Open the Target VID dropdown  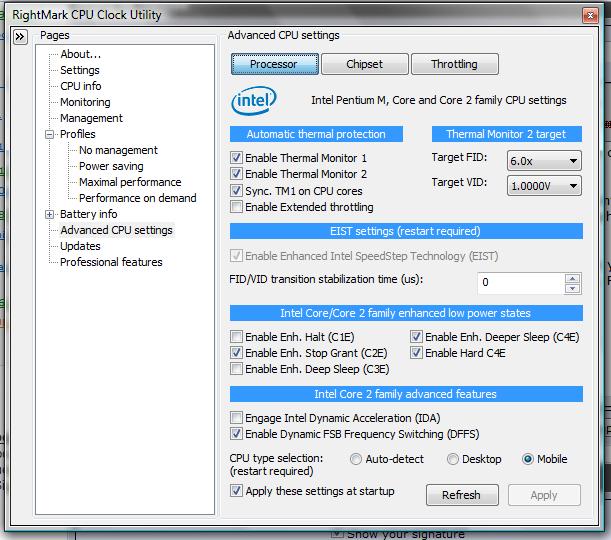(x=544, y=186)
